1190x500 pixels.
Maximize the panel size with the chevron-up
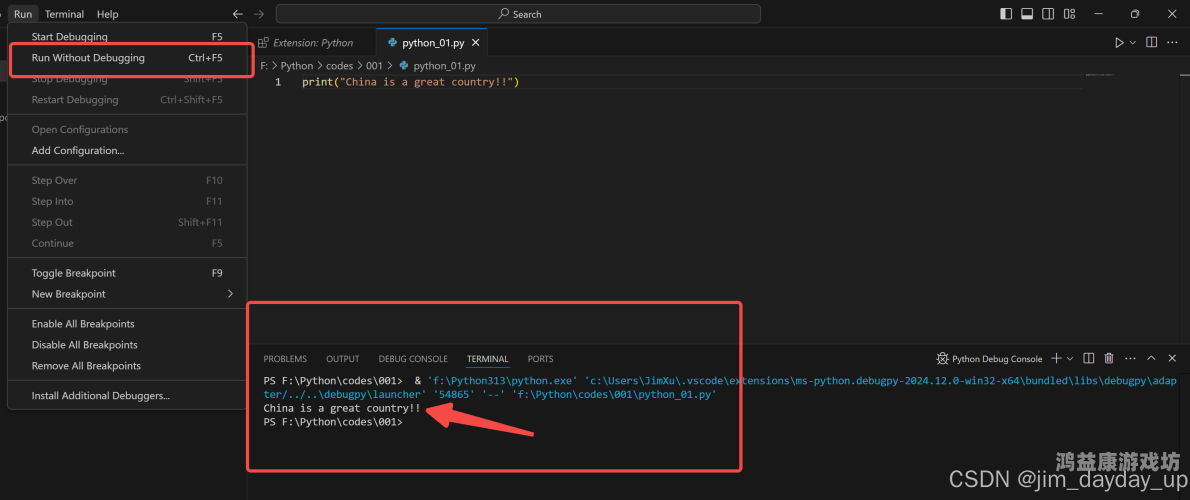click(1151, 358)
